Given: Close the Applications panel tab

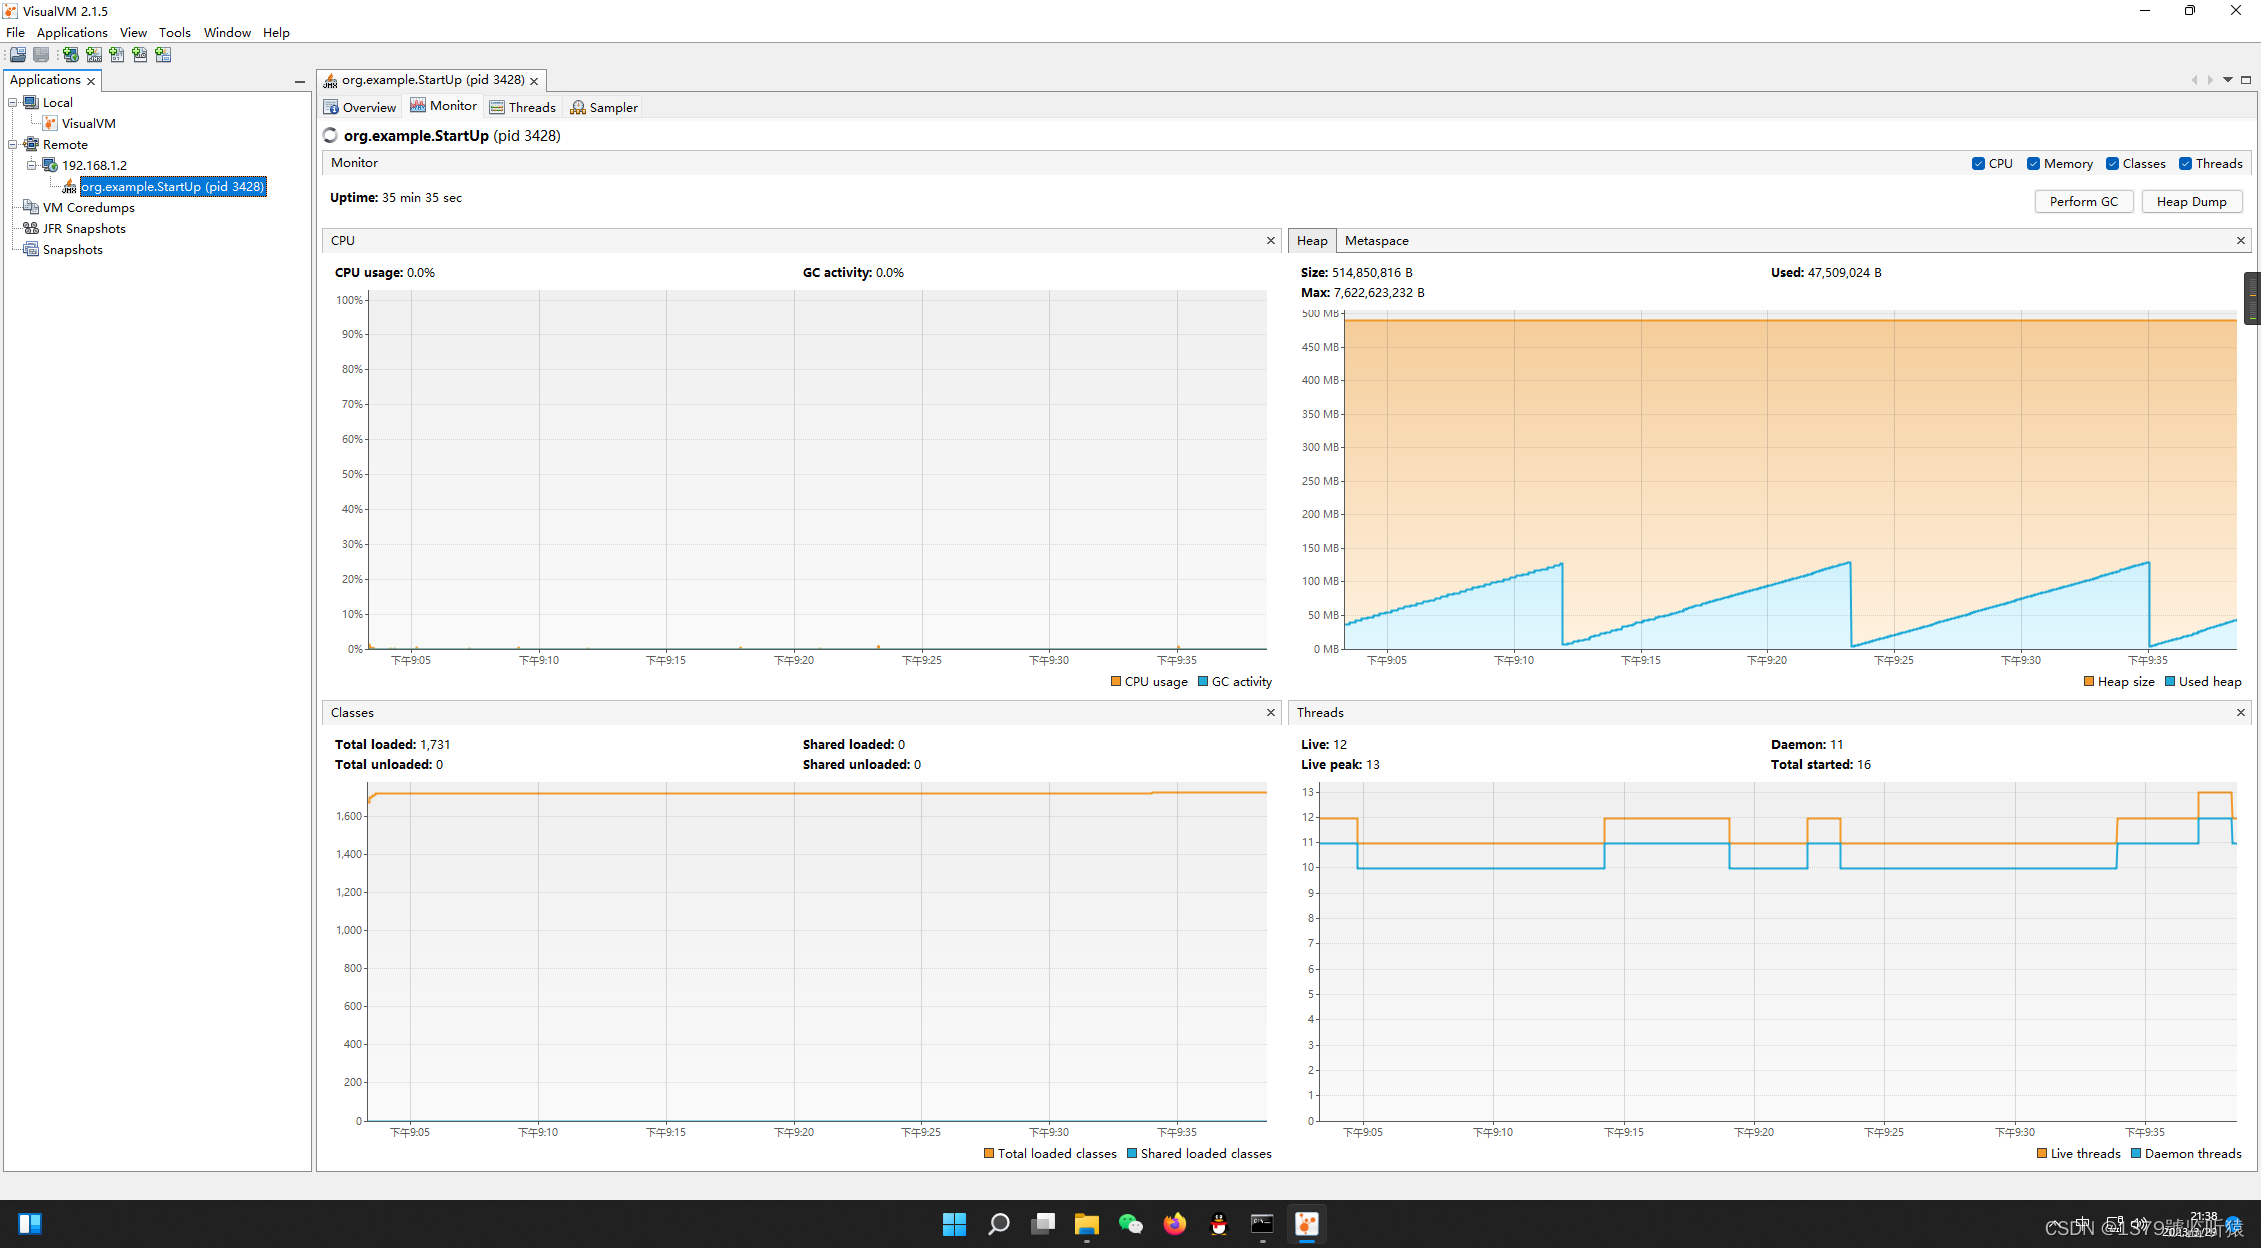Looking at the screenshot, I should tap(91, 81).
